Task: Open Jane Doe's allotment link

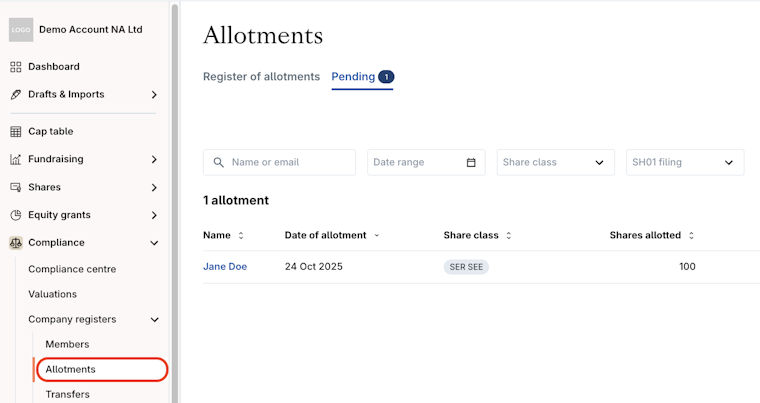Action: pos(225,267)
